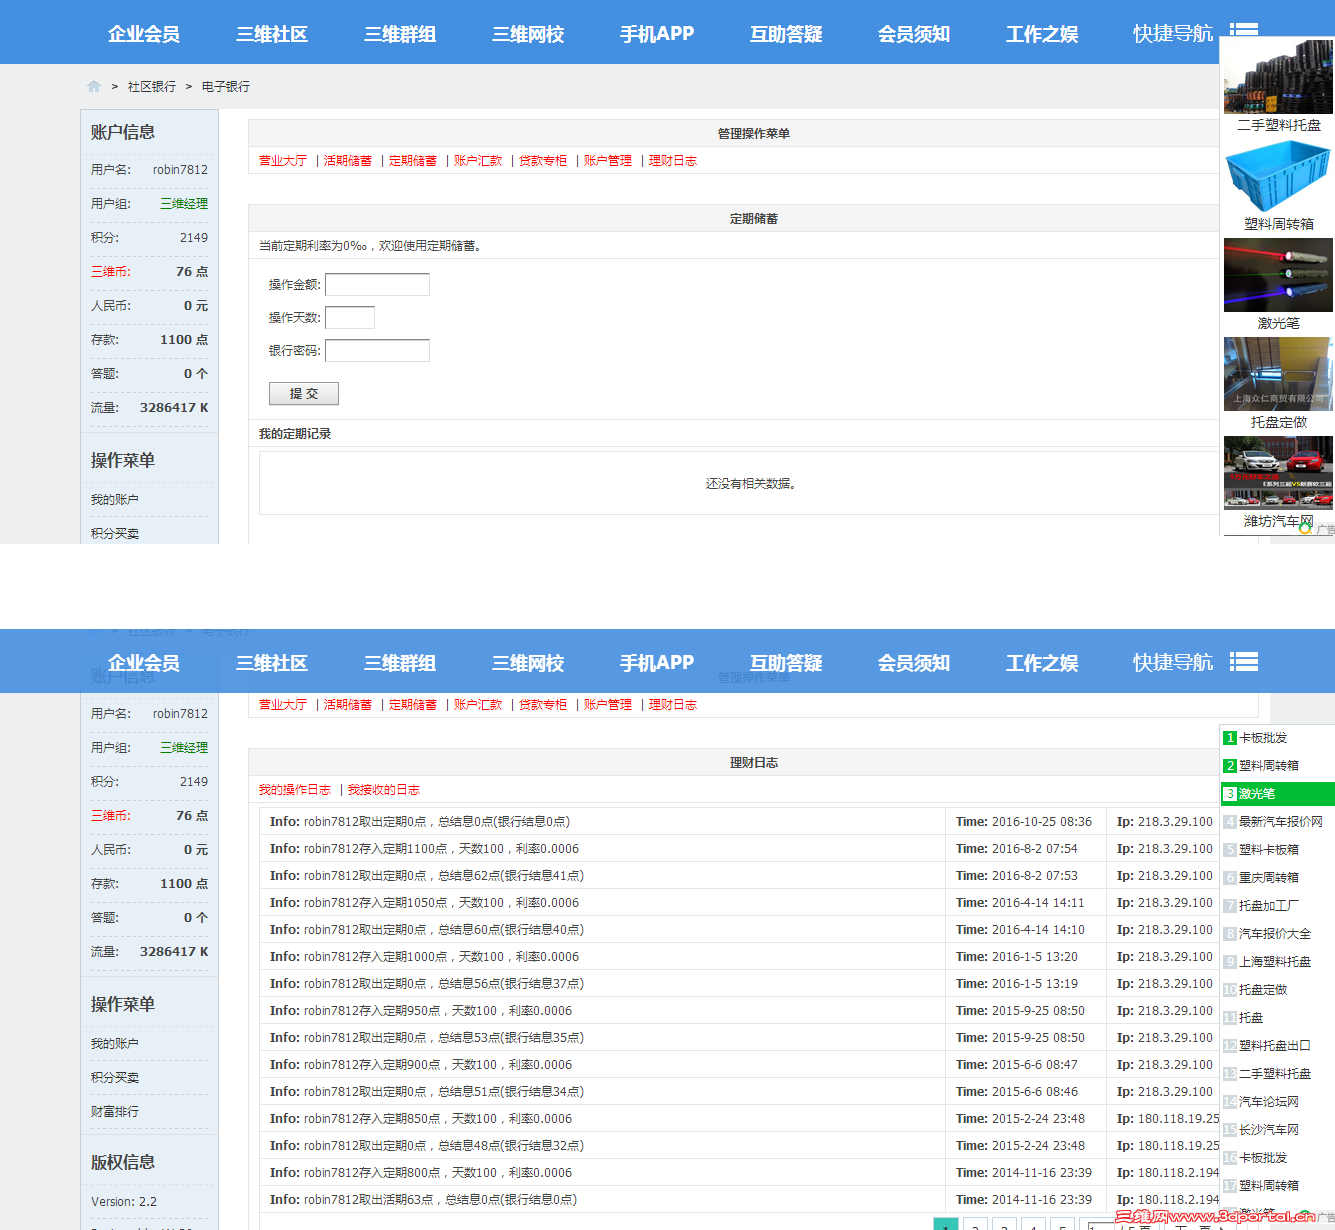Select 活期储蓄 above the 定期储蓄 panel
This screenshot has width=1335, height=1230.
[348, 161]
